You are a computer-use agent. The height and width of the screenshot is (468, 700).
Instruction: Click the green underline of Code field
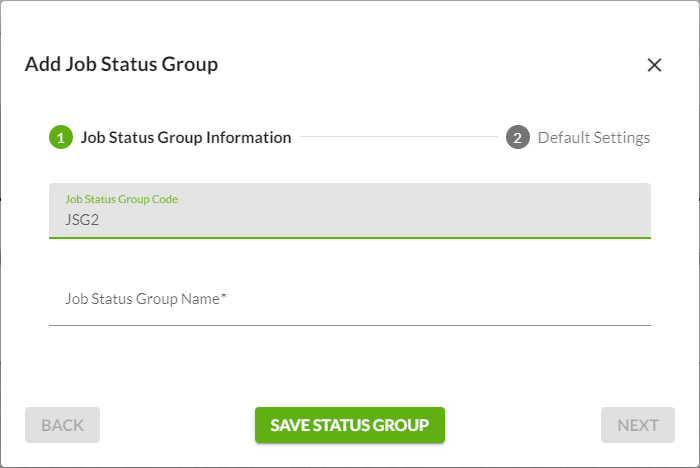tap(350, 238)
